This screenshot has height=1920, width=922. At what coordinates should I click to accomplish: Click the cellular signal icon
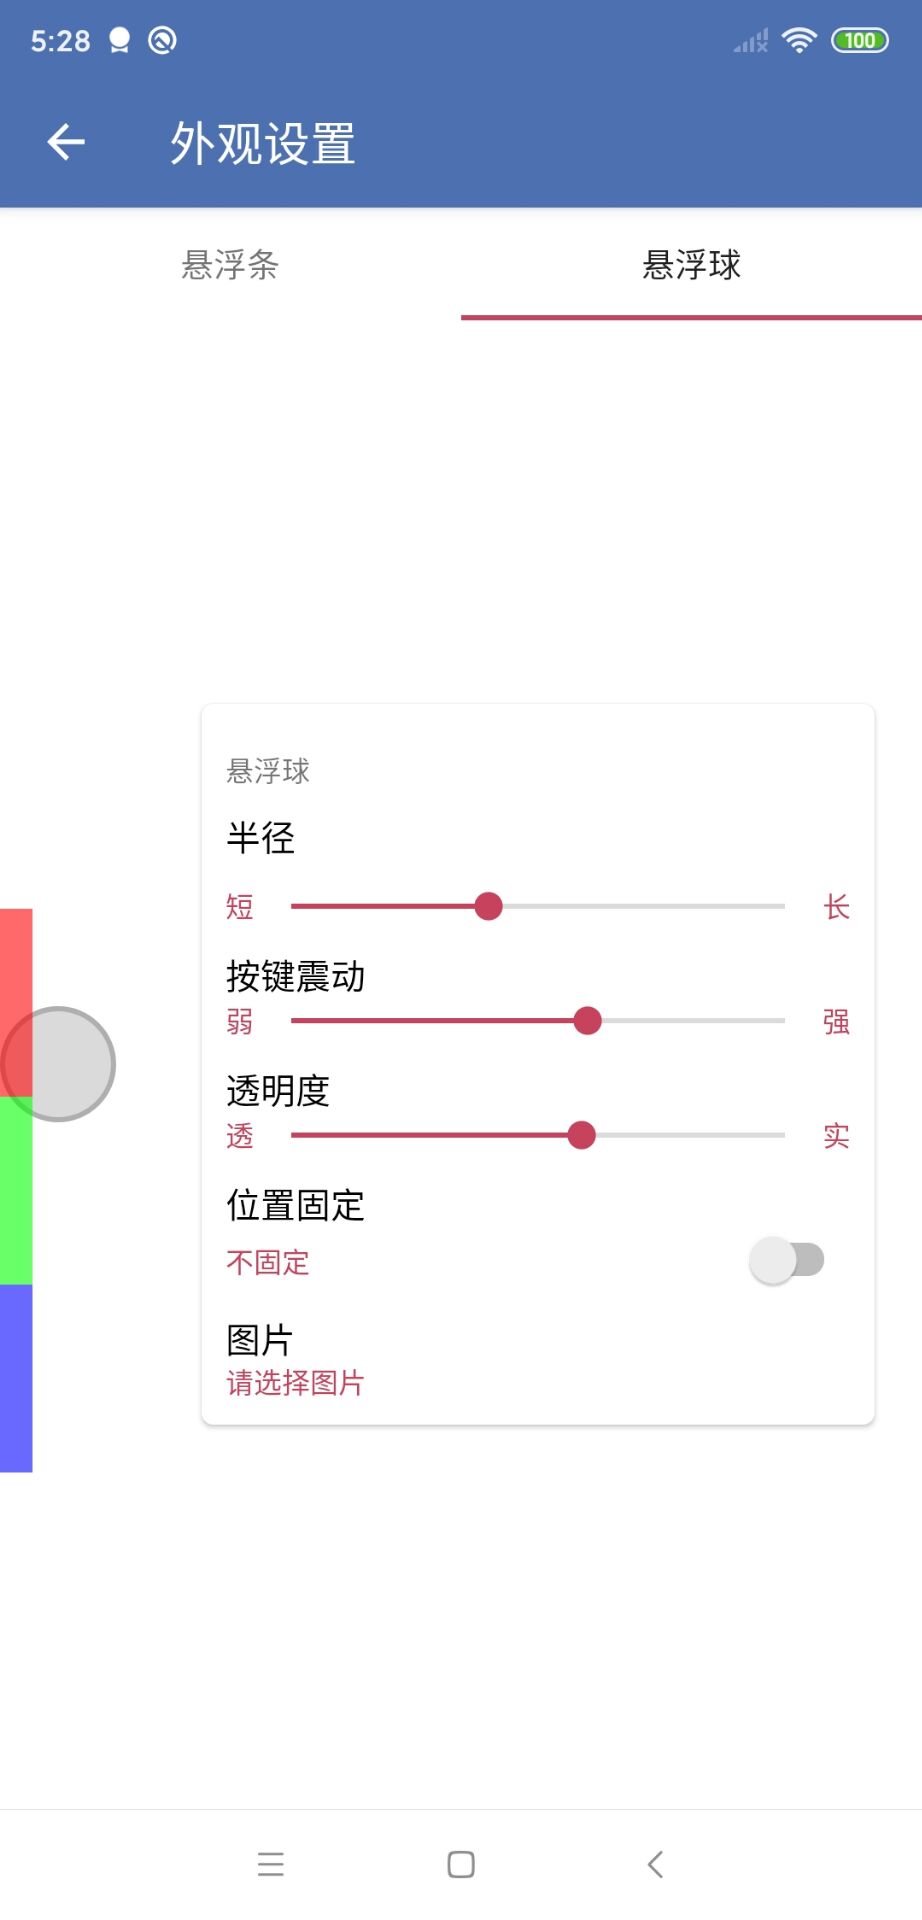pyautogui.click(x=748, y=42)
